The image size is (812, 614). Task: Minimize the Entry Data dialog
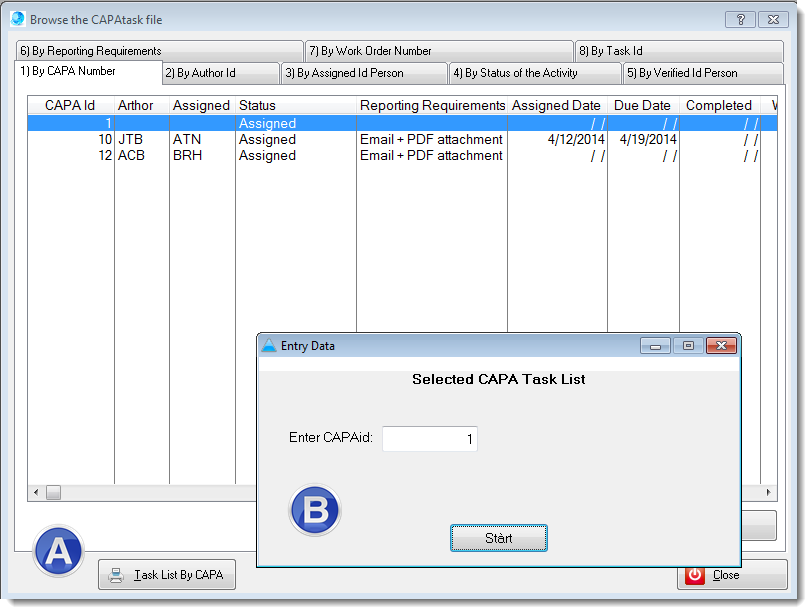(655, 346)
